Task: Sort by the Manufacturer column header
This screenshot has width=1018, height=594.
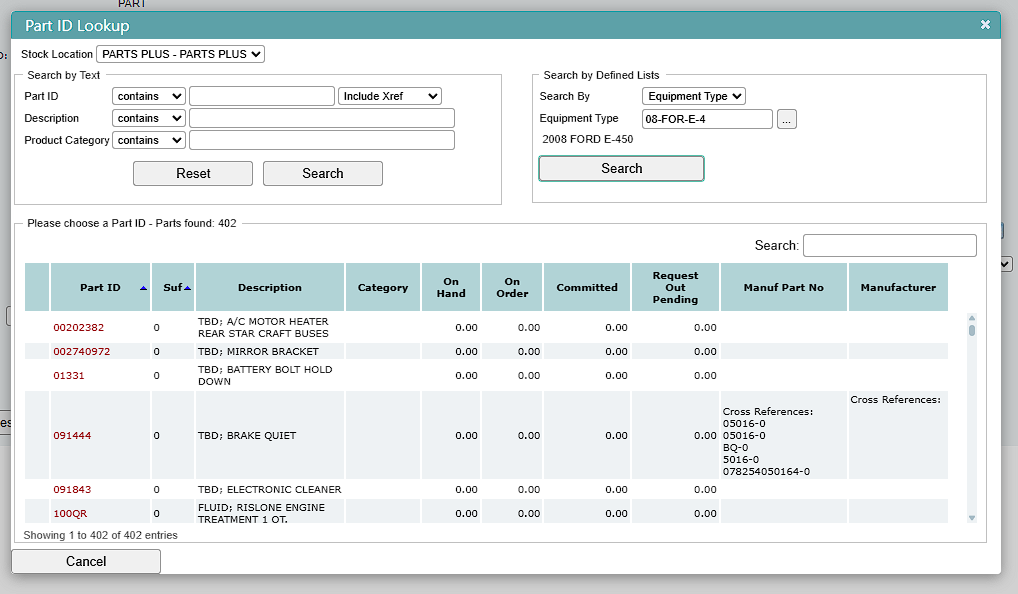Action: coord(898,288)
